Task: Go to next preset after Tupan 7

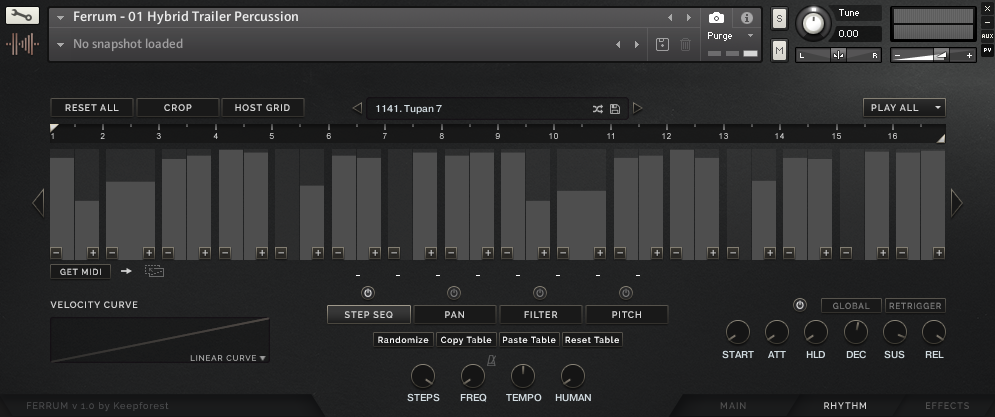Action: [x=637, y=108]
